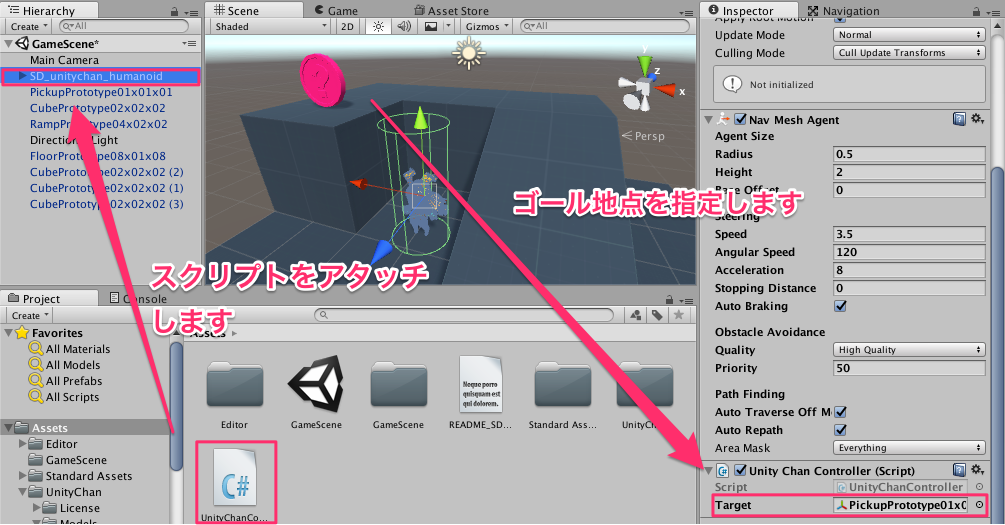Image resolution: width=1005 pixels, height=525 pixels.
Task: Select All Scripts under Favorites
Action: tap(72, 397)
